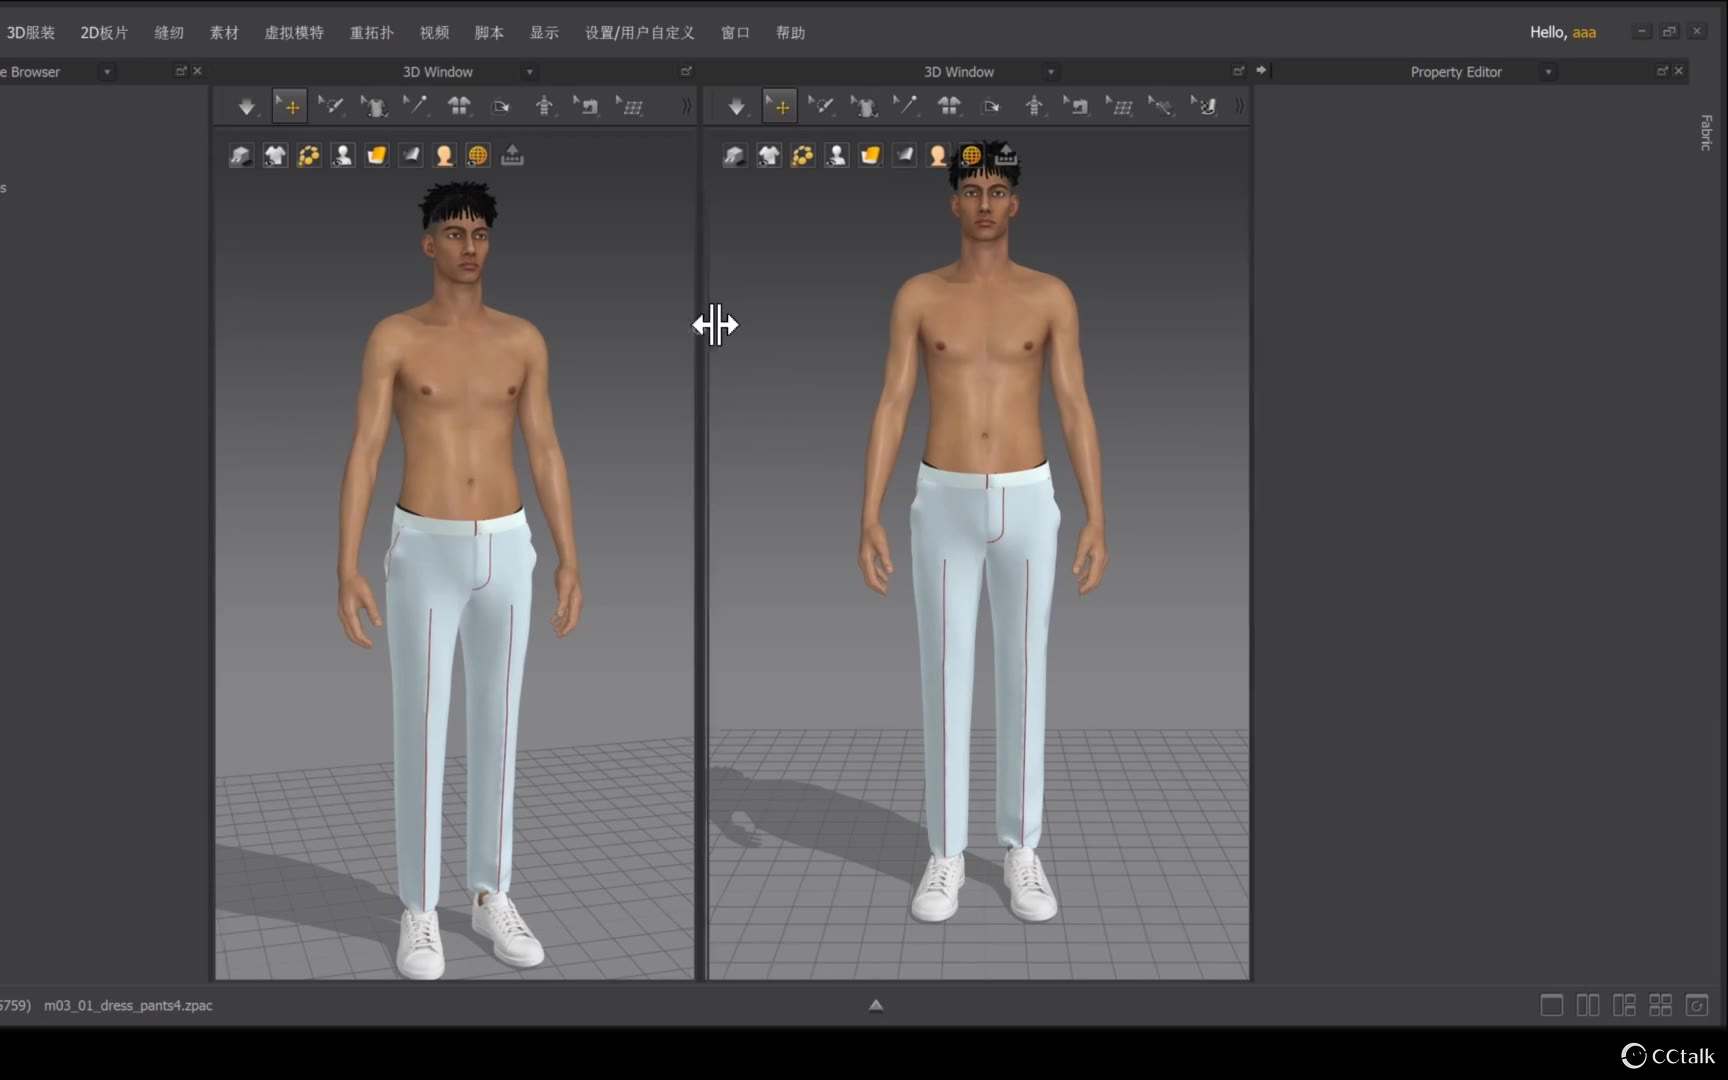Toggle the render quality cube in left 3D Window
This screenshot has height=1080, width=1728.
241,155
